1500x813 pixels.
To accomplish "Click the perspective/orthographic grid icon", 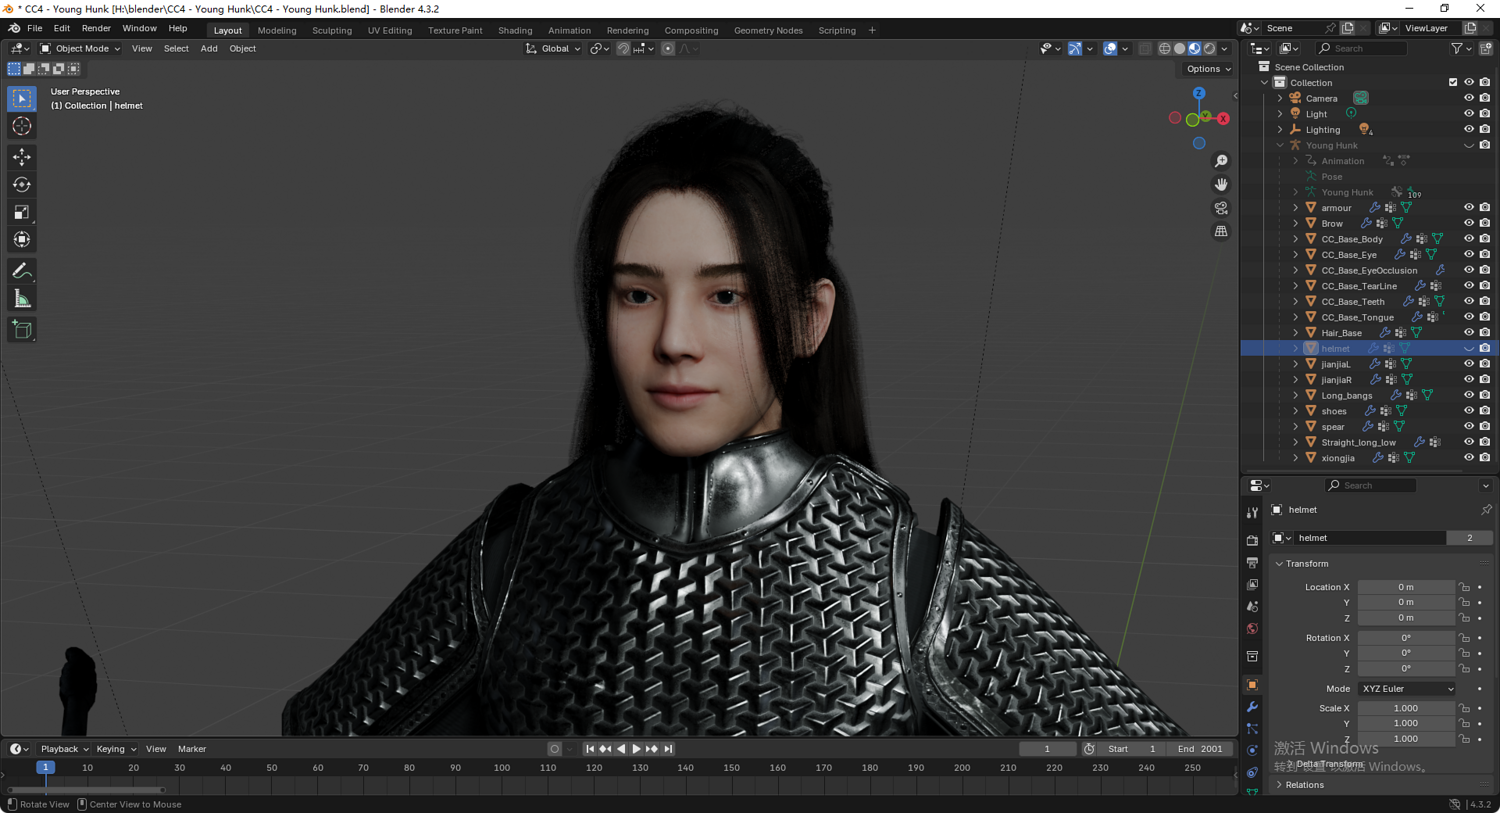I will [1221, 231].
